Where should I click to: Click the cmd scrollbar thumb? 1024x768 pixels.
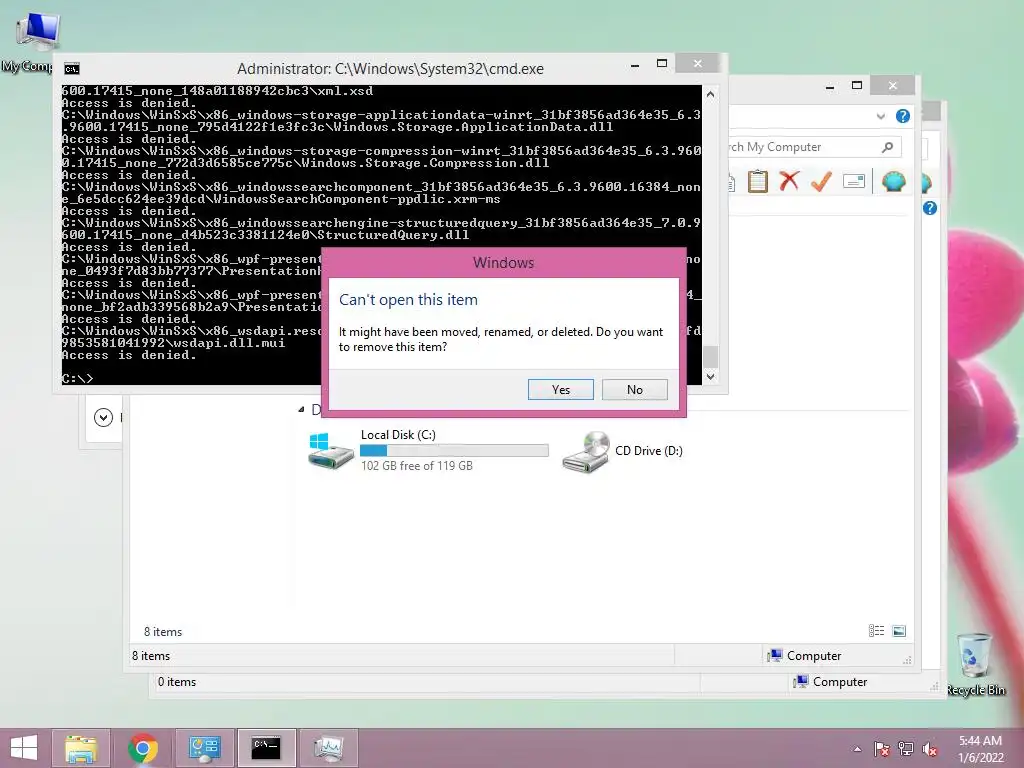point(711,357)
